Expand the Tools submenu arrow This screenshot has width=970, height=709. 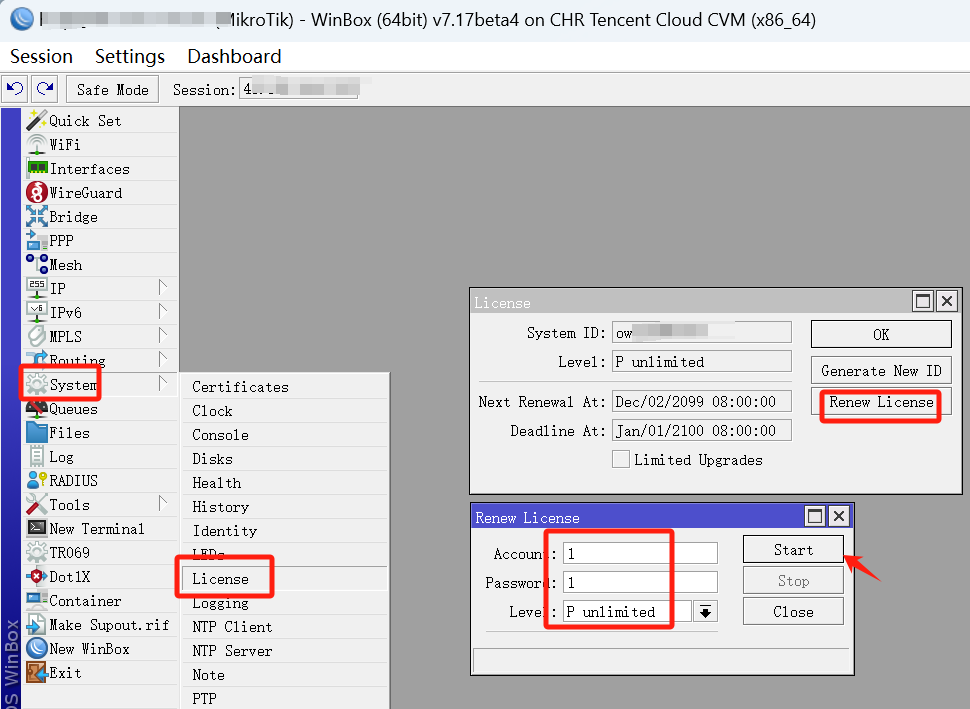pos(162,504)
